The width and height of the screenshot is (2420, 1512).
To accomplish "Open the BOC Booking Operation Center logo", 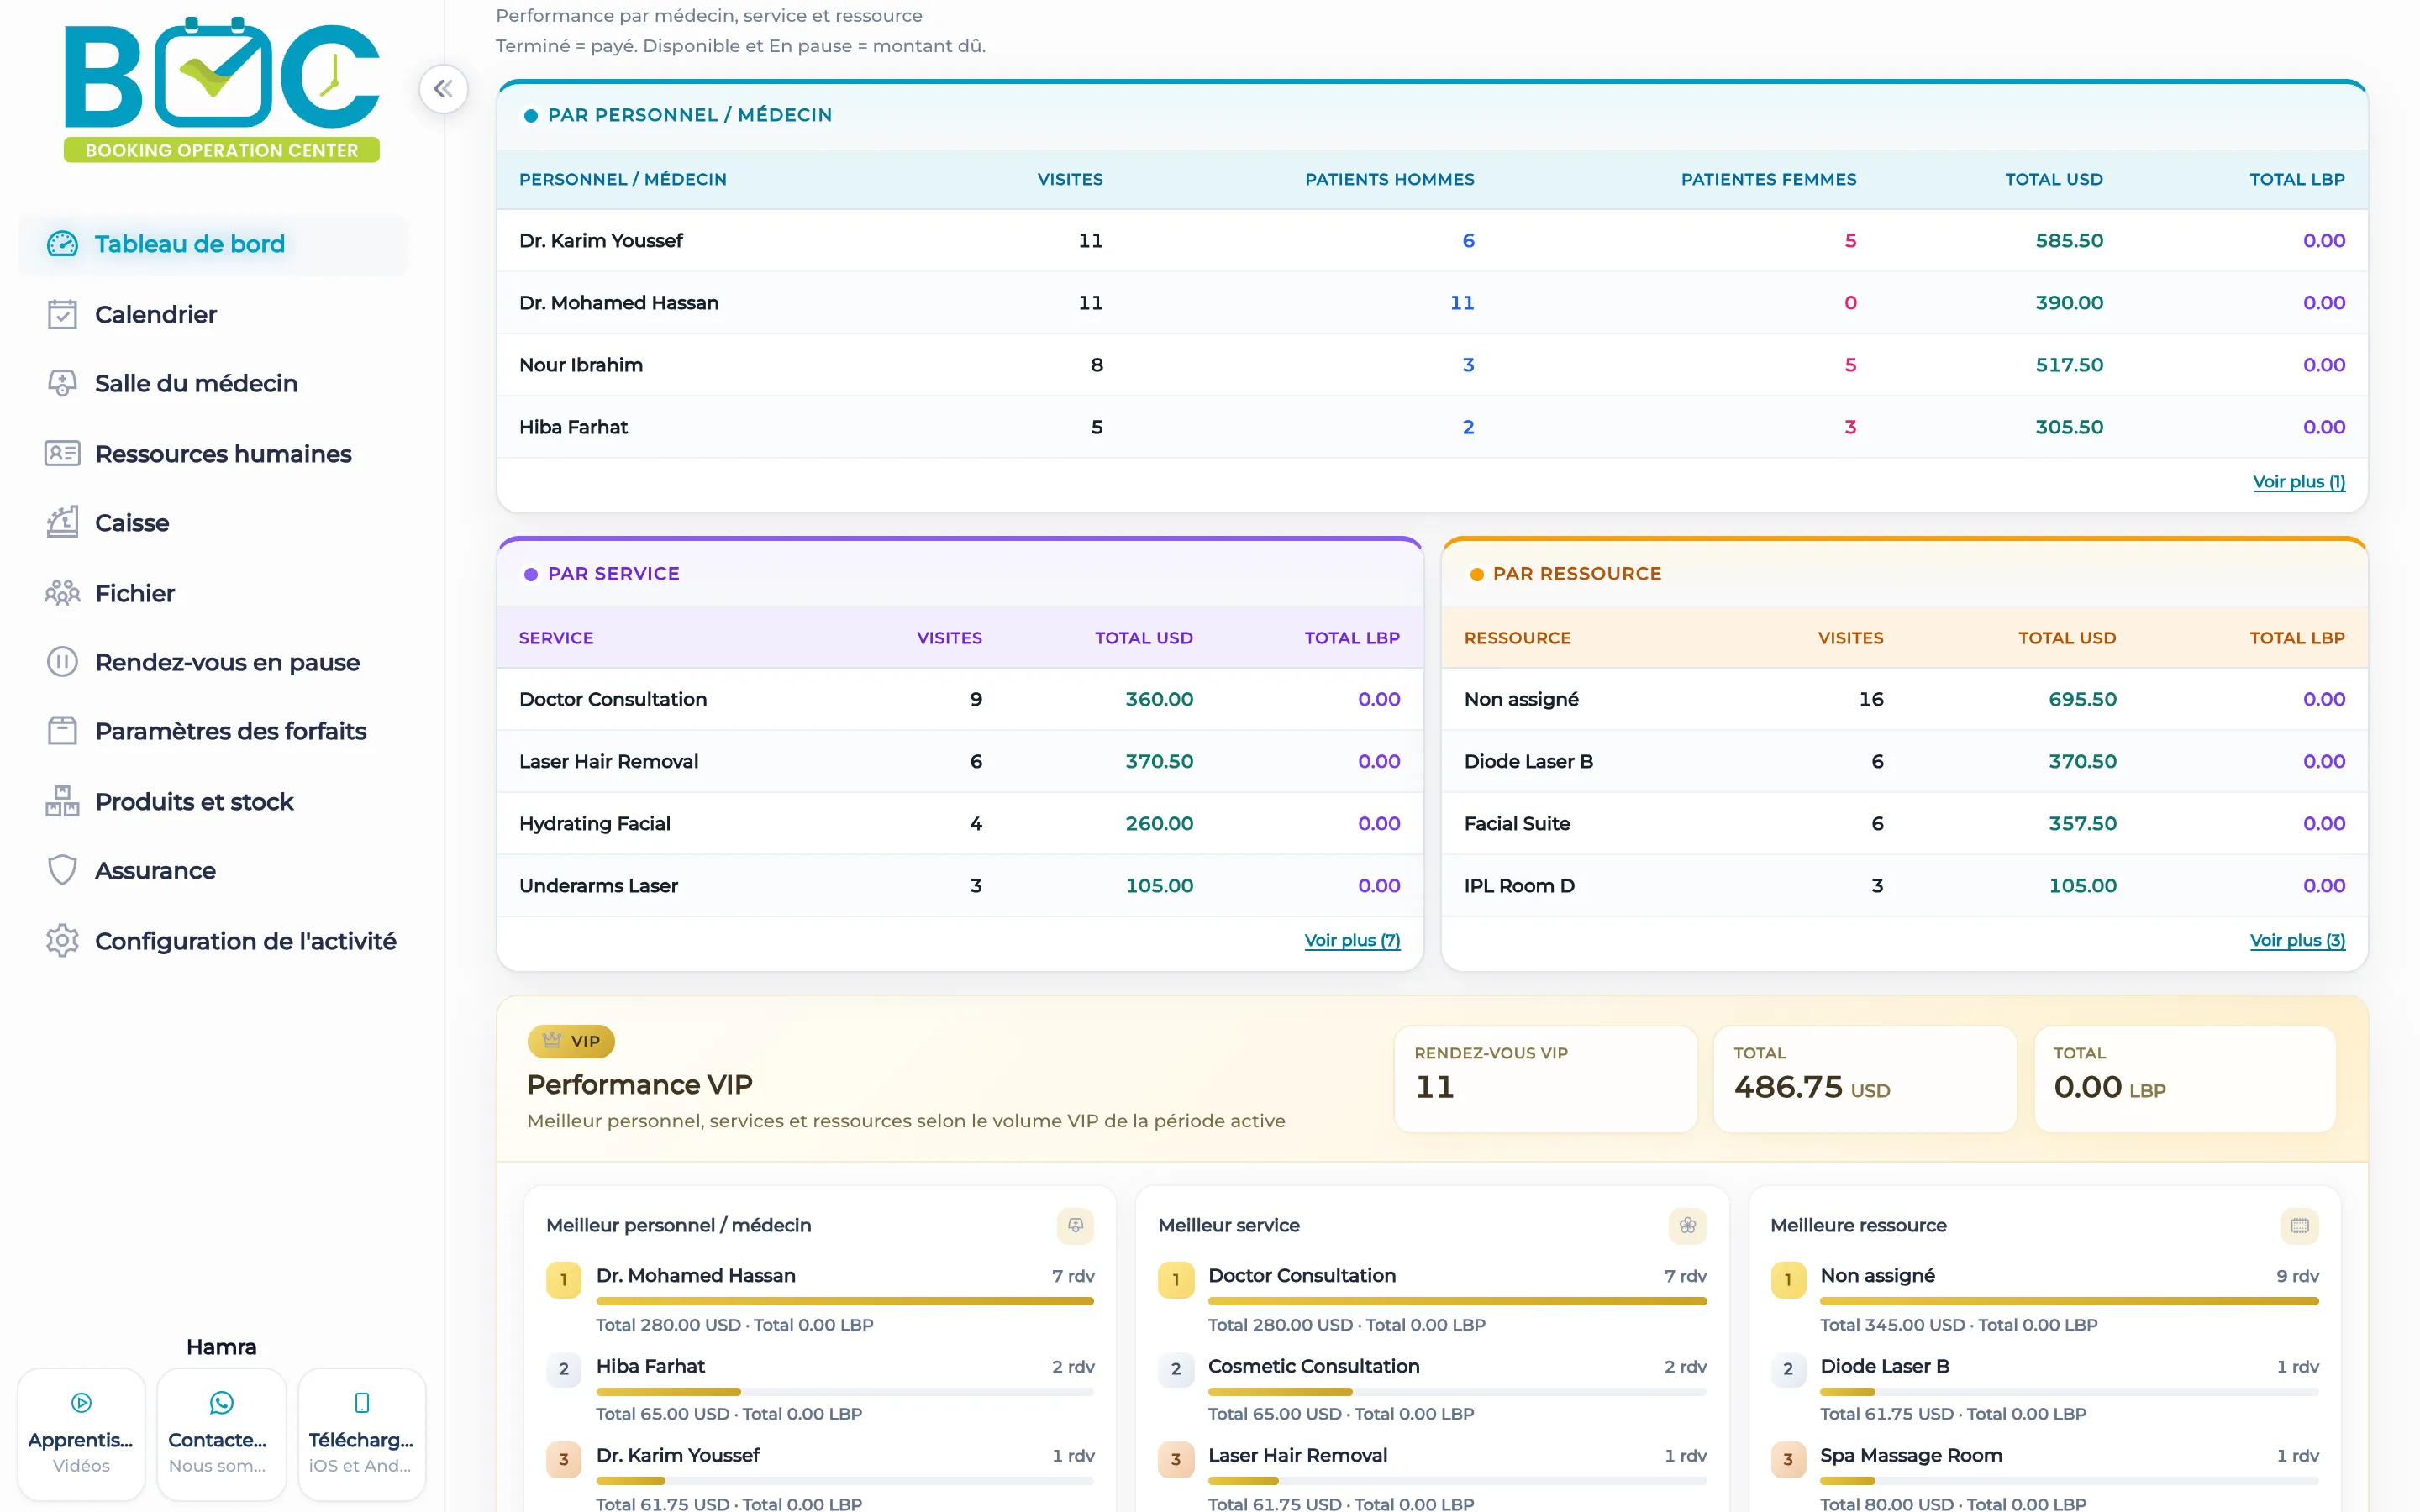I will 222,90.
